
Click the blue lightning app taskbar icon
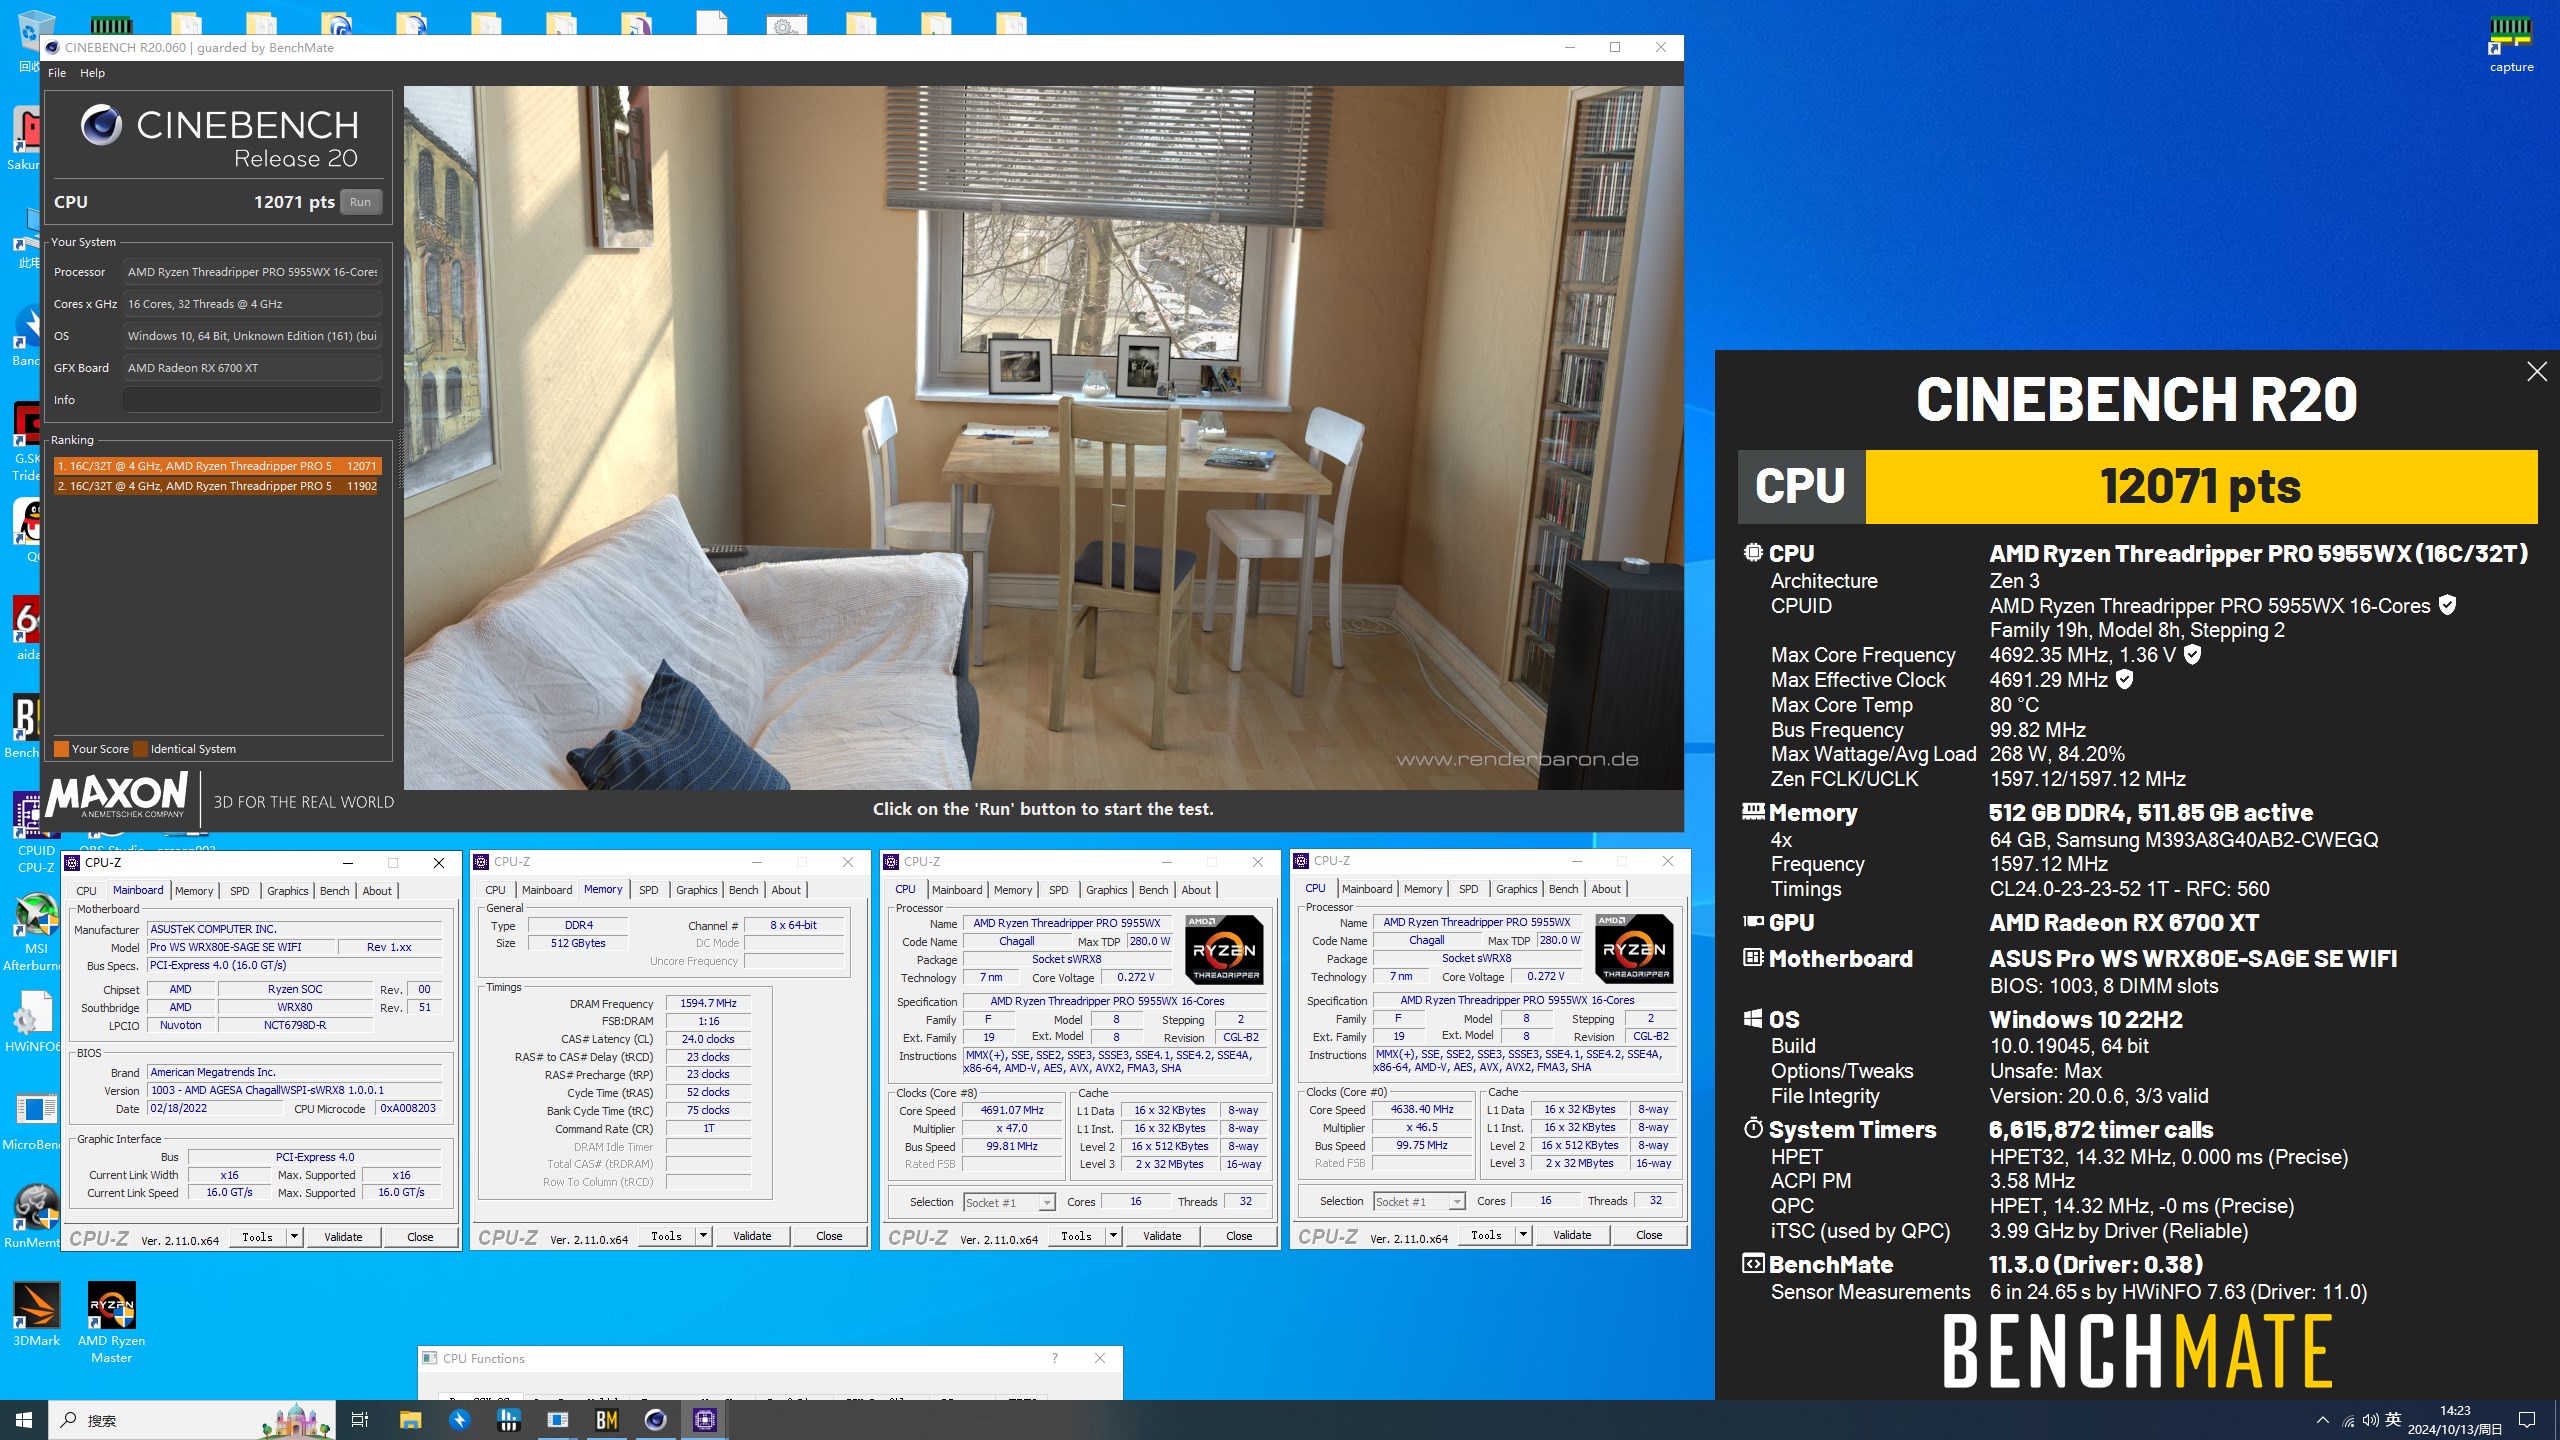tap(459, 1420)
